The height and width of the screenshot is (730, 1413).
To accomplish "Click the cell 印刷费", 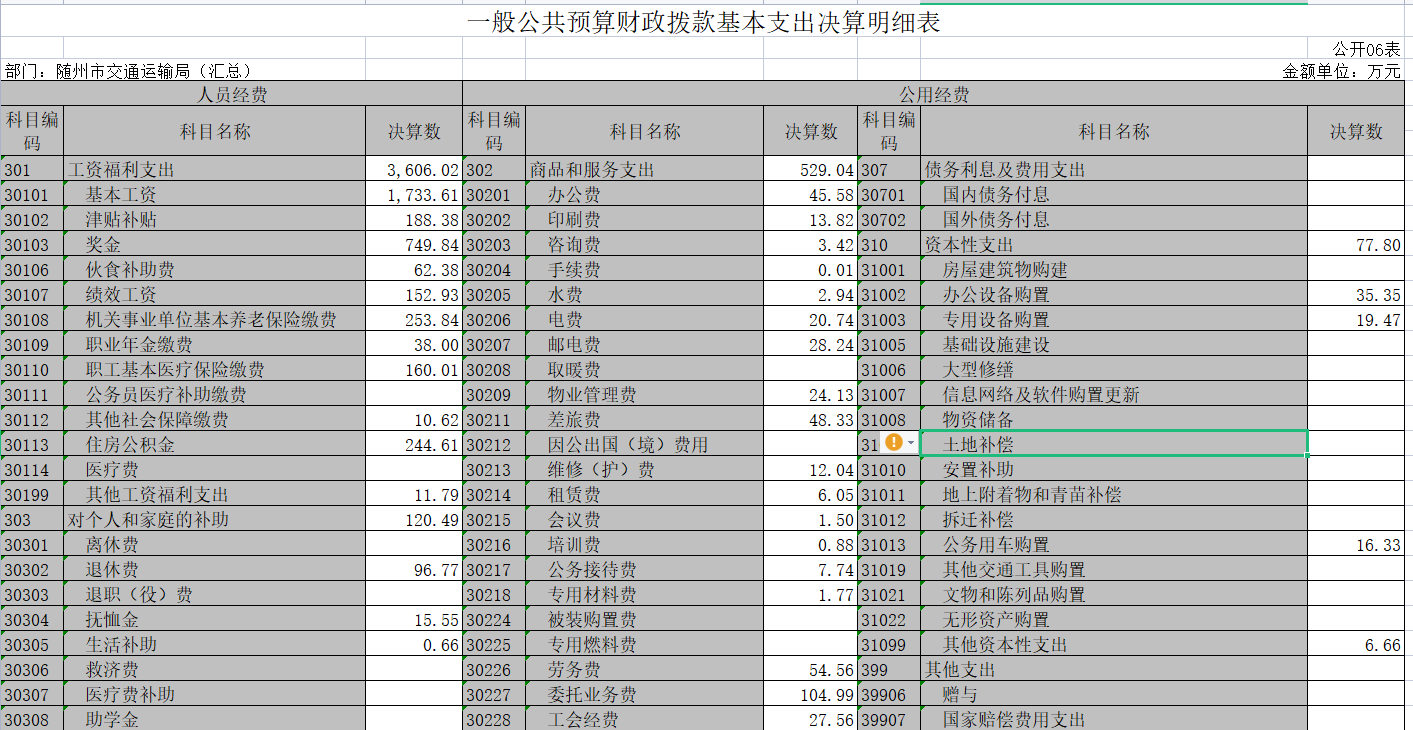I will [x=644, y=220].
